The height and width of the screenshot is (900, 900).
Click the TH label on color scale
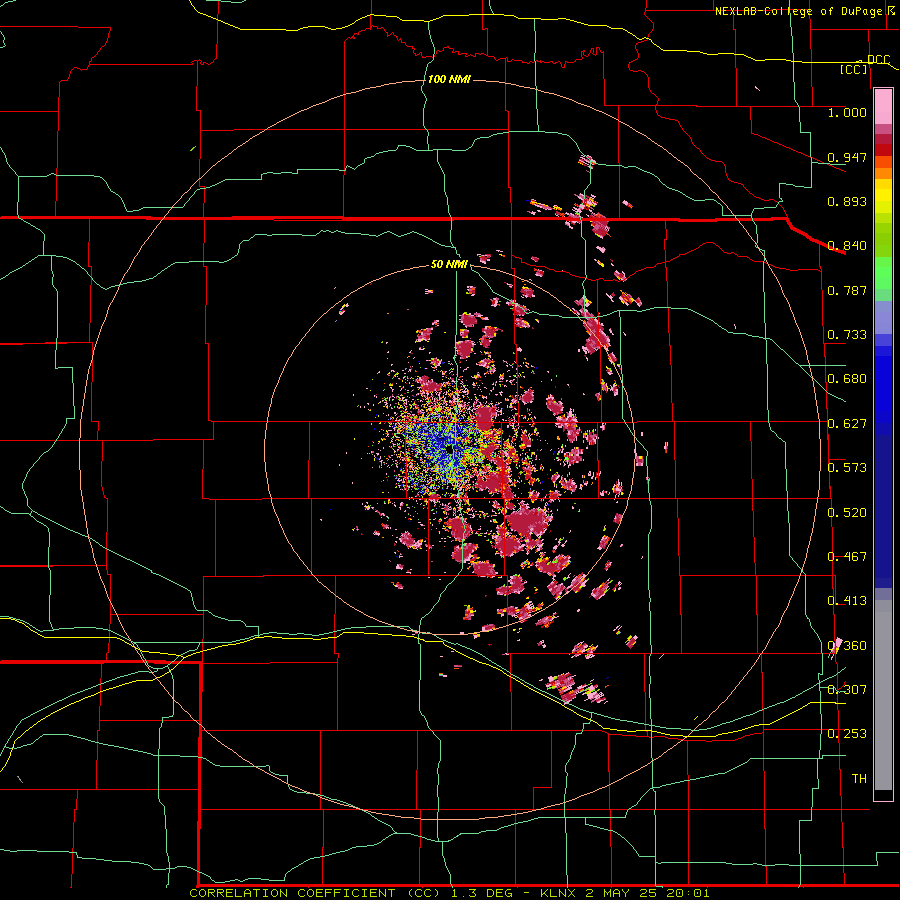pos(859,779)
